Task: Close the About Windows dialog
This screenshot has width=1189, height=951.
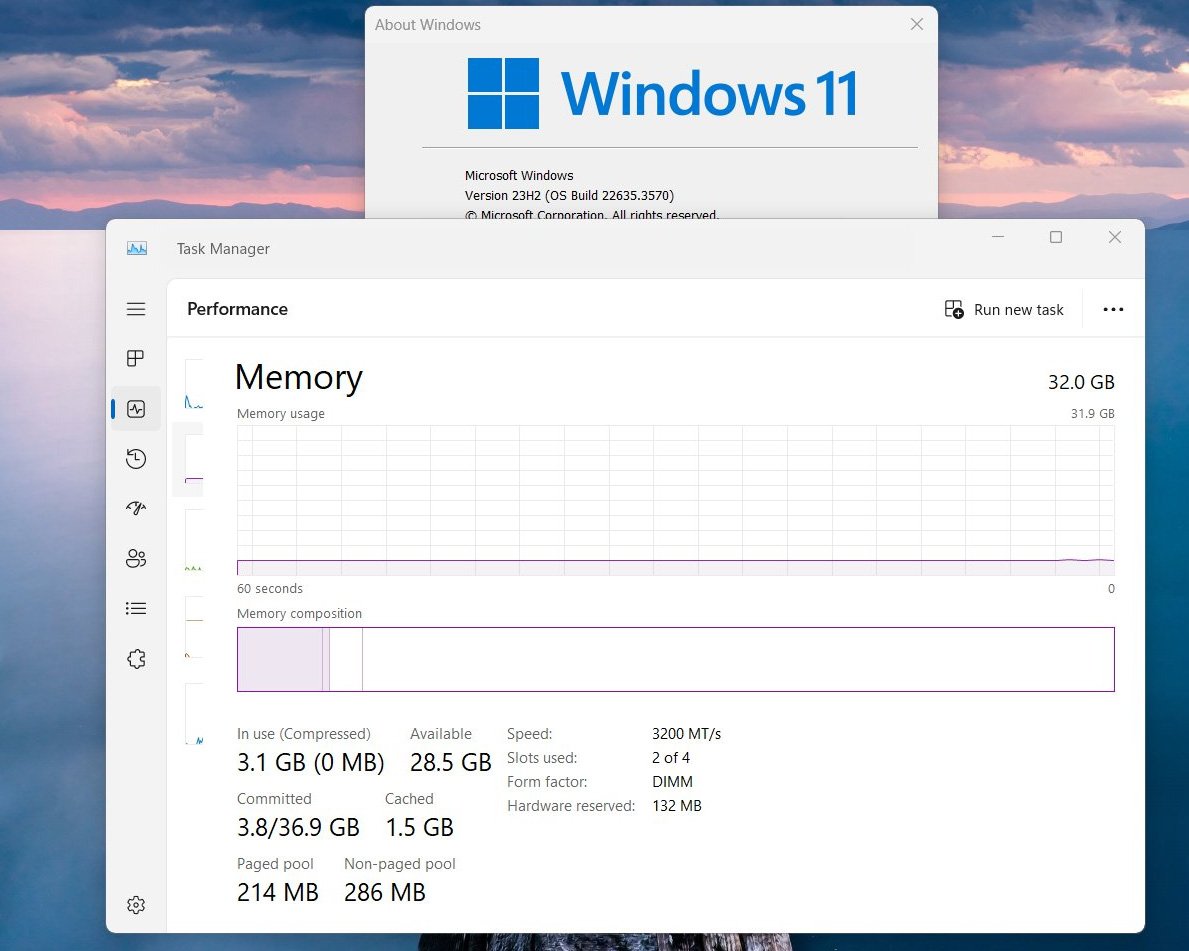Action: (916, 24)
